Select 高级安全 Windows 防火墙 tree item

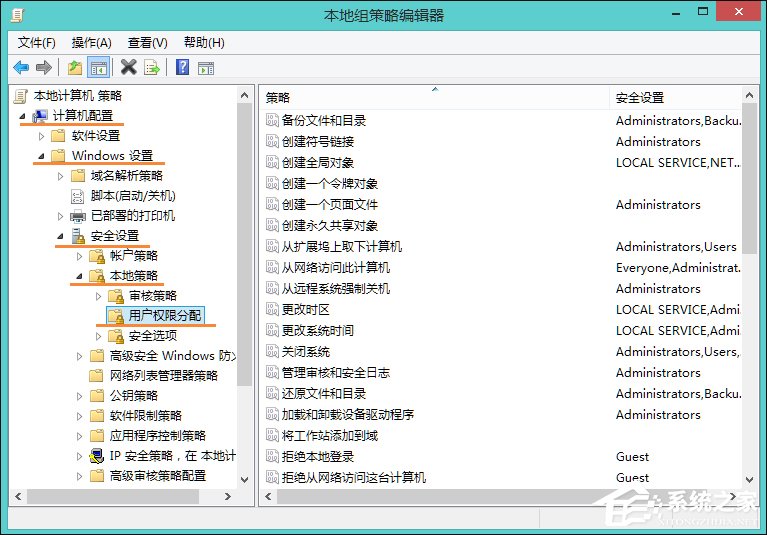(172, 356)
